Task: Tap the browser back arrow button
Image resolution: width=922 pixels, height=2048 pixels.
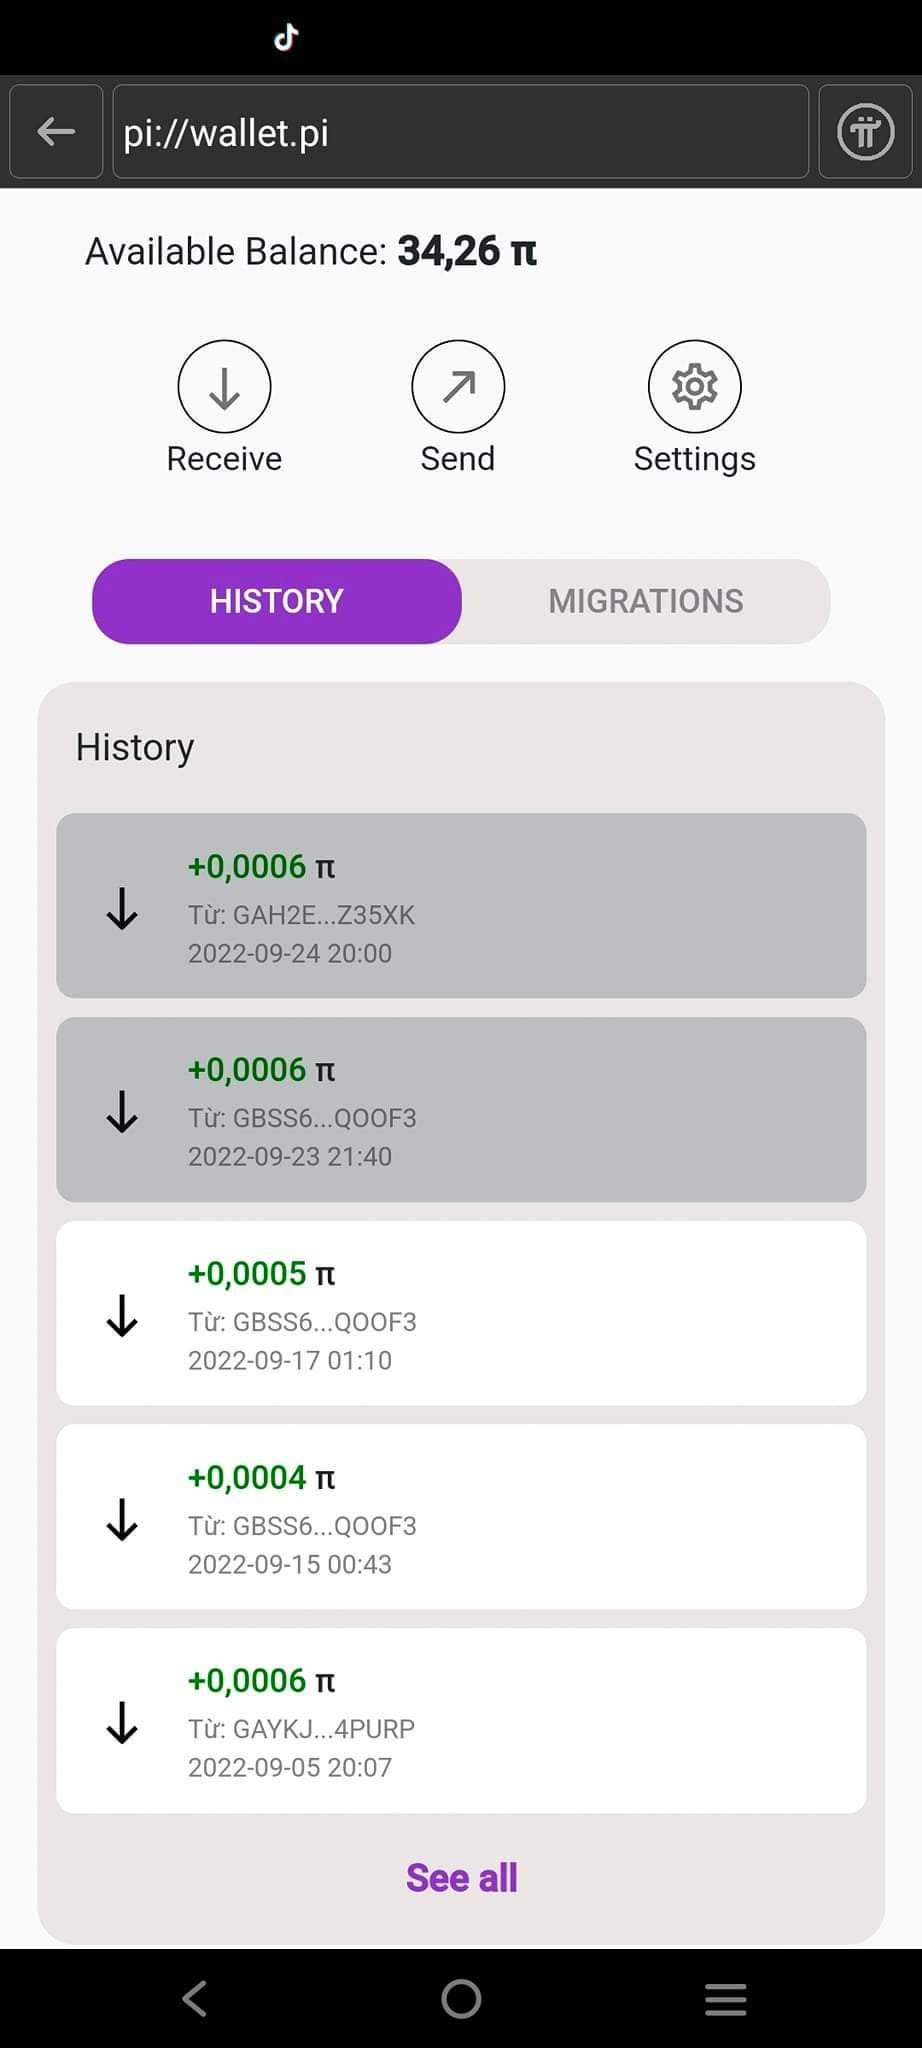Action: click(56, 131)
